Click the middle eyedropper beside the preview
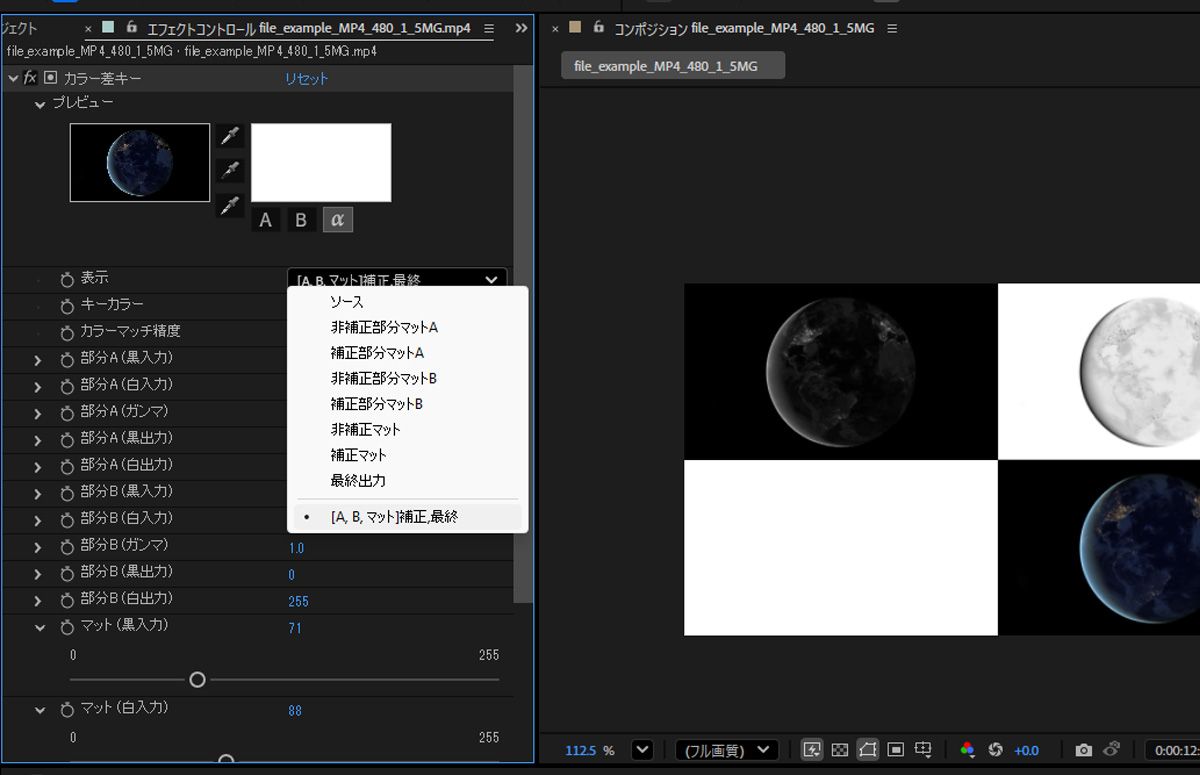Image resolution: width=1200 pixels, height=775 pixels. 230,171
